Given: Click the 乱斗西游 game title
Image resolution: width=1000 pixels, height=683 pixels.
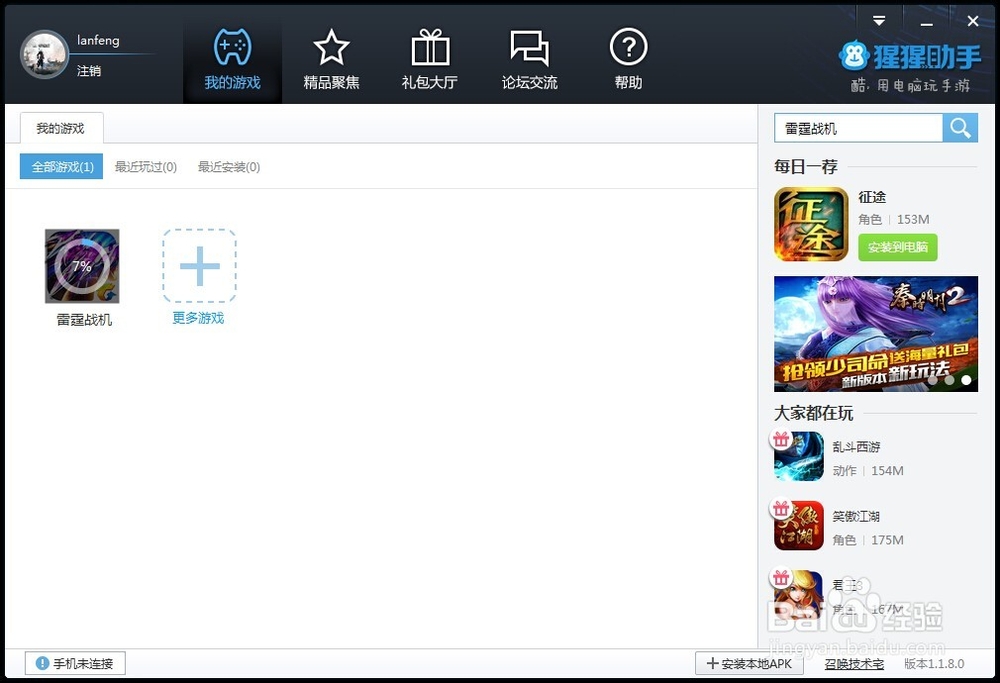Looking at the screenshot, I should (x=857, y=446).
